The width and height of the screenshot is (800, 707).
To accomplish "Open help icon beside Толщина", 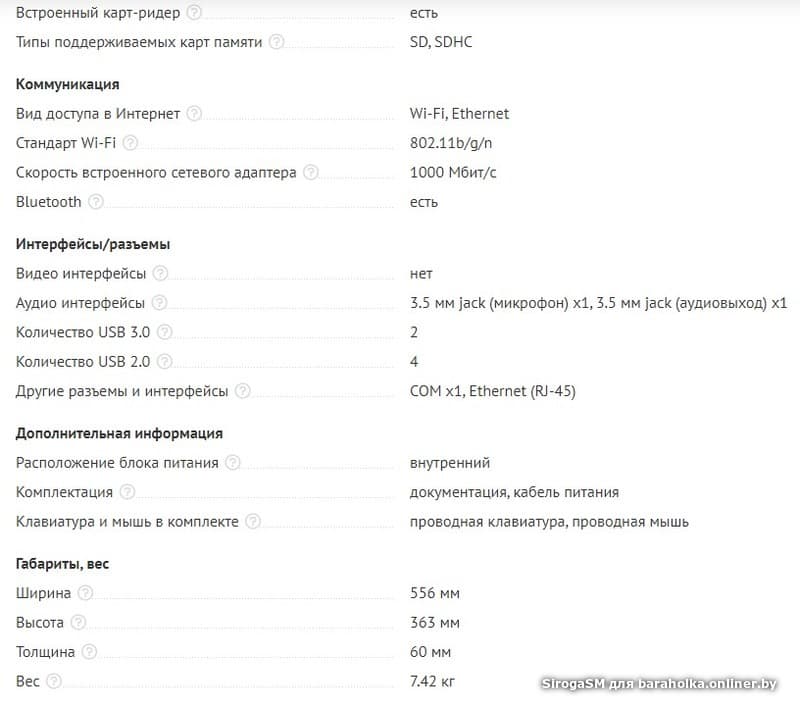I will pos(89,651).
